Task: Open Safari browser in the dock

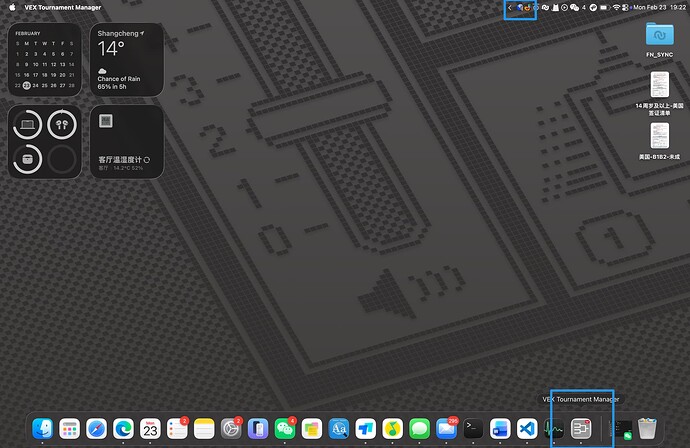Action: click(x=96, y=428)
